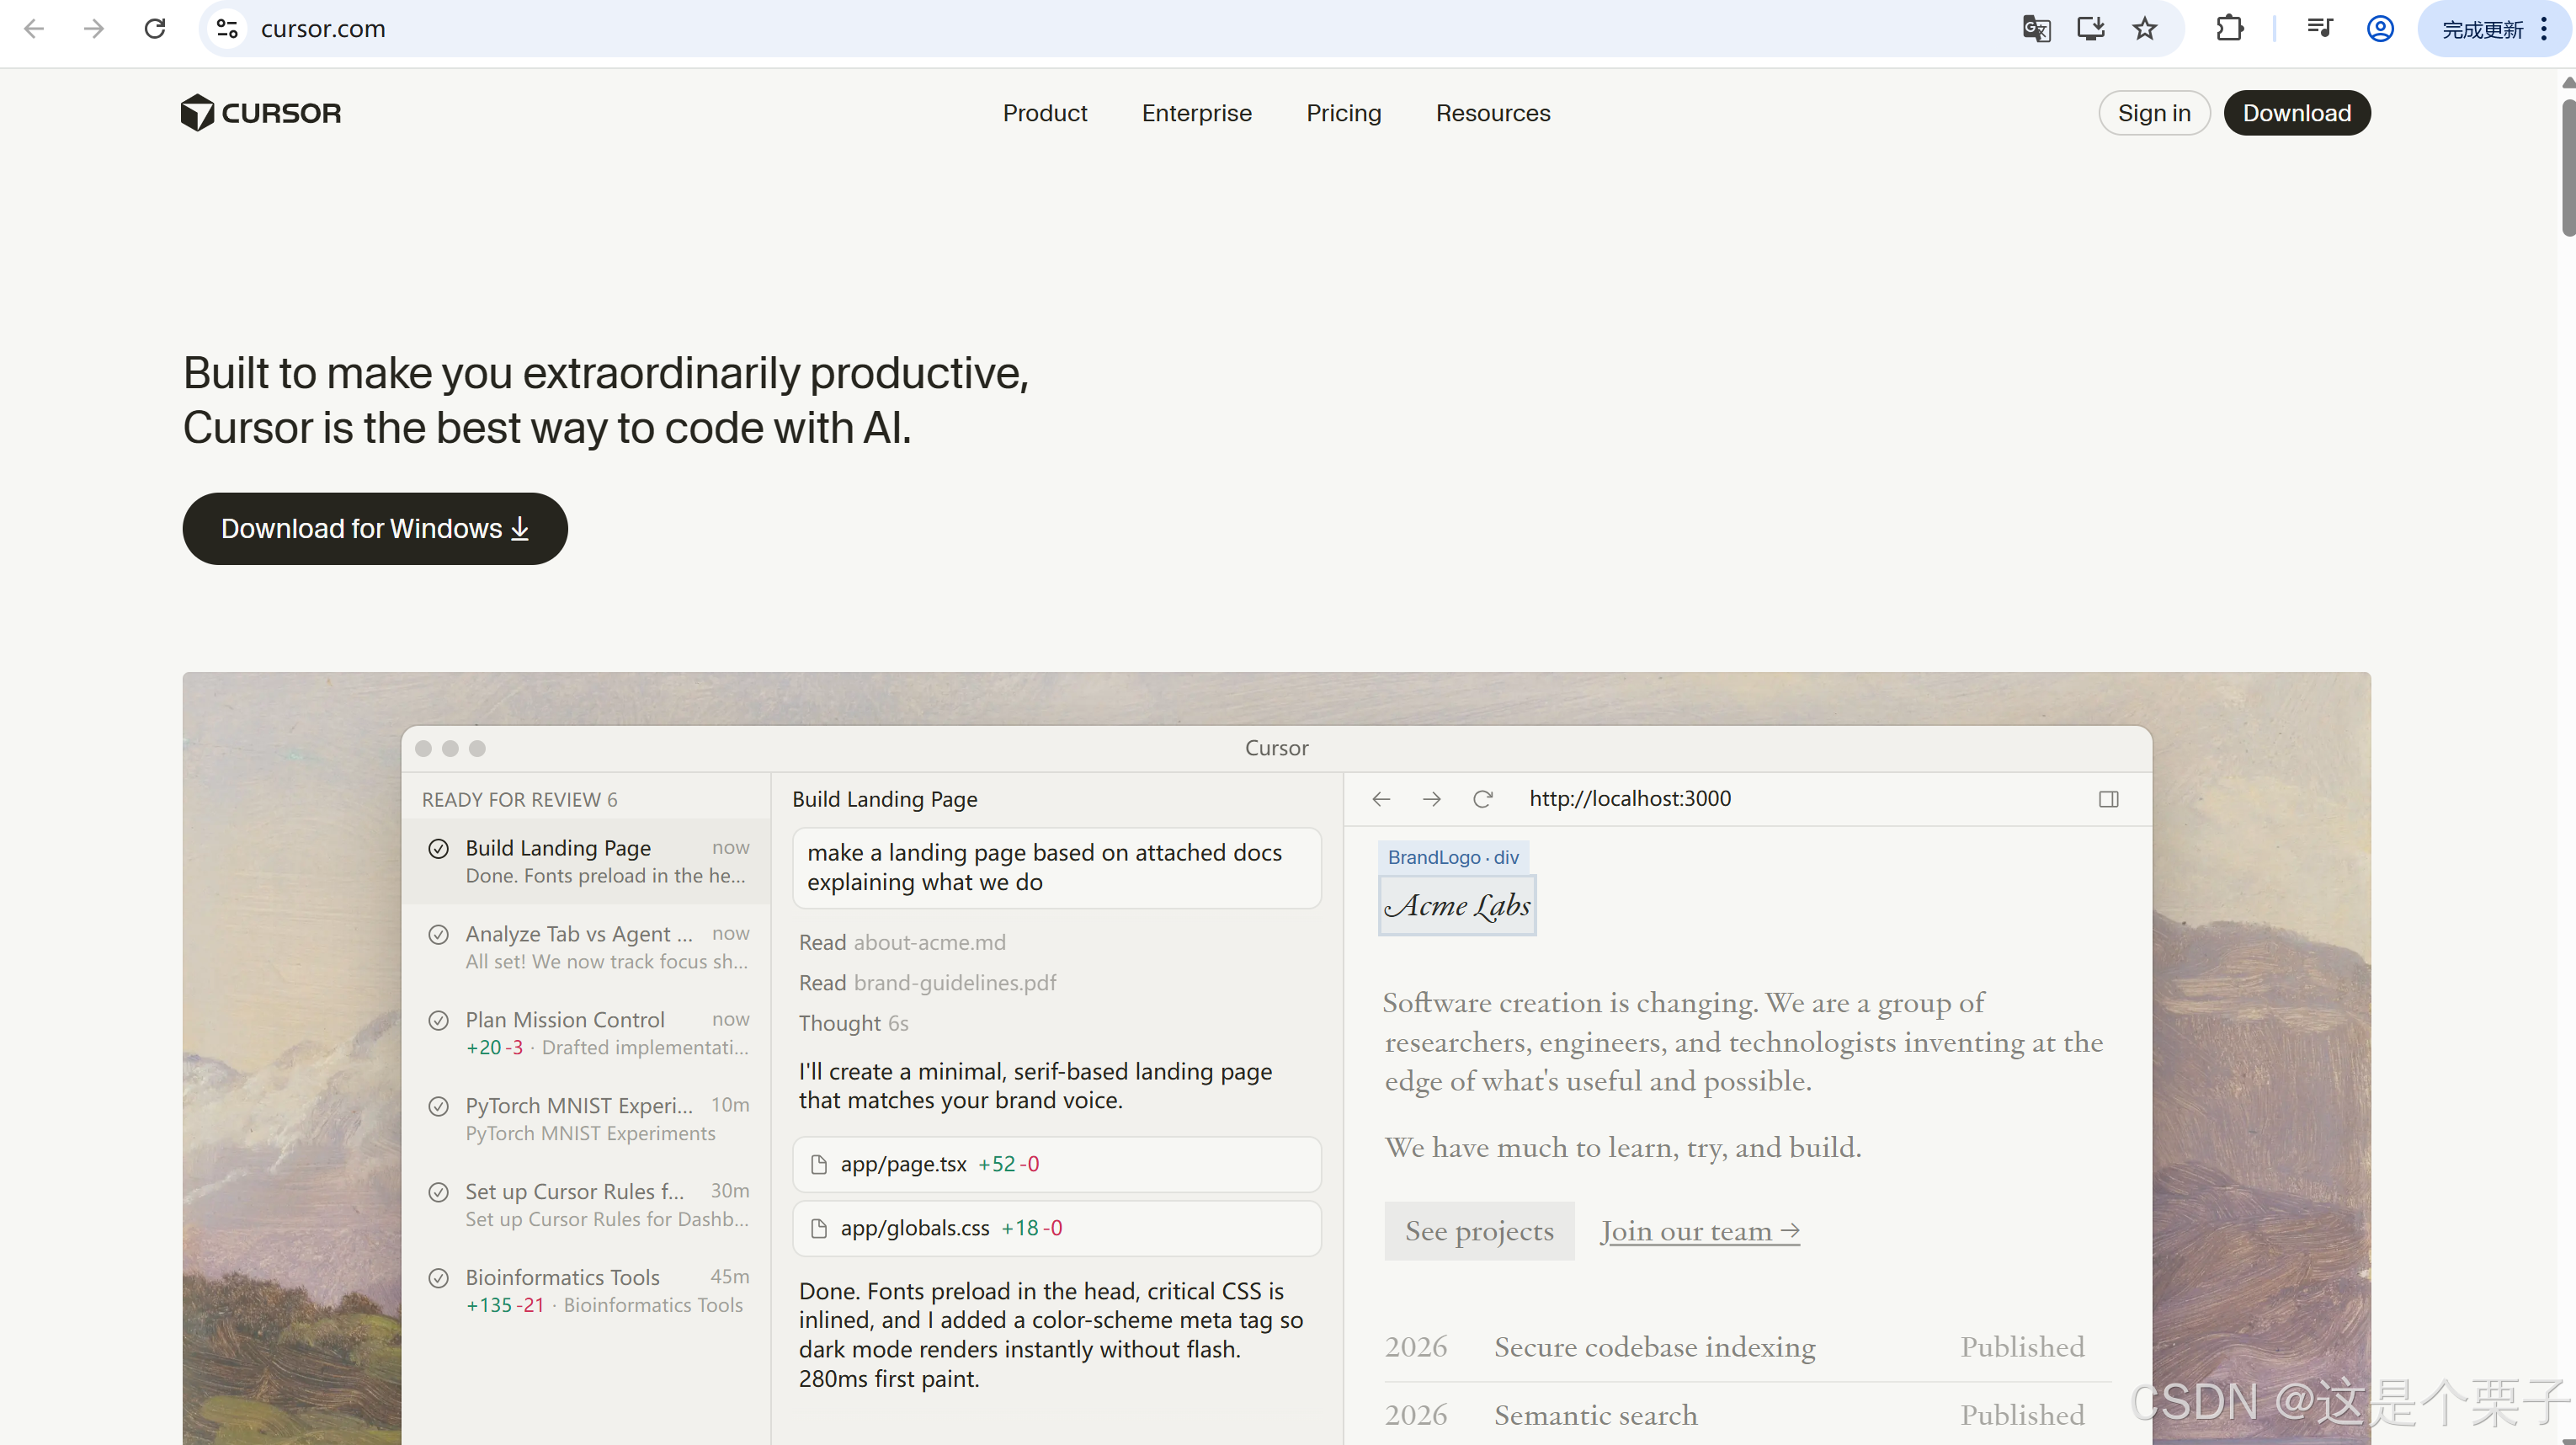Toggle the preview side panel icon
Screen dimensions: 2576x1445
(2108, 799)
